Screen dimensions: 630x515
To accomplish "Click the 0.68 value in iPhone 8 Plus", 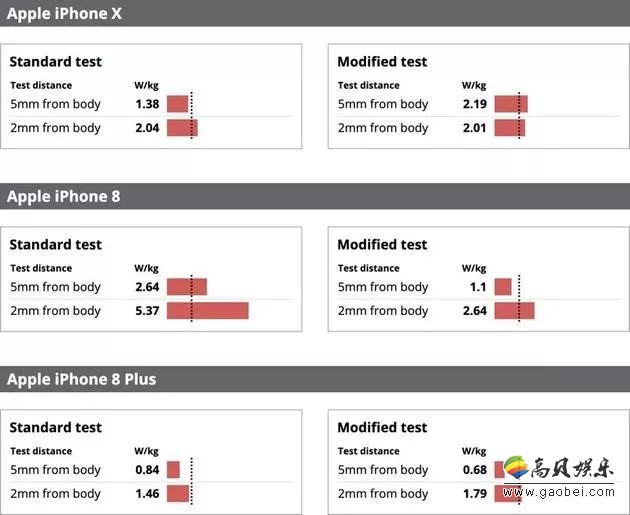I will [x=475, y=469].
